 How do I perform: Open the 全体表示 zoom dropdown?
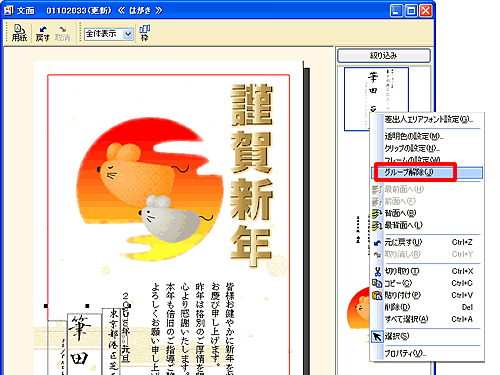[128, 34]
